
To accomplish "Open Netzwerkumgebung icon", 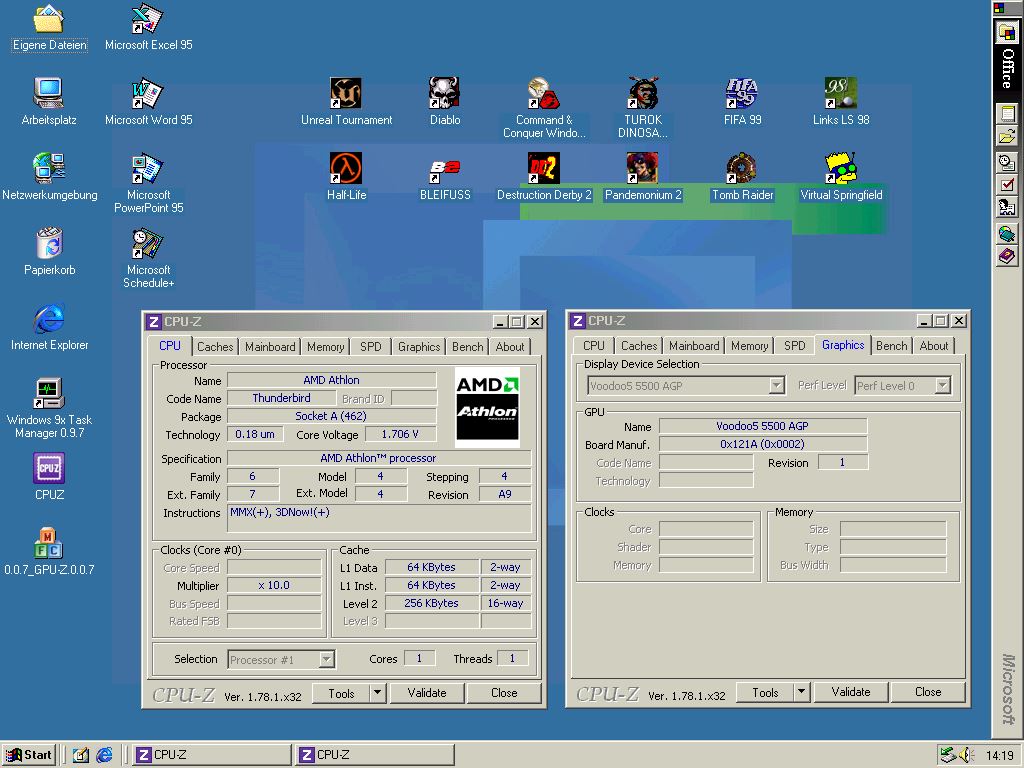I will (x=49, y=168).
